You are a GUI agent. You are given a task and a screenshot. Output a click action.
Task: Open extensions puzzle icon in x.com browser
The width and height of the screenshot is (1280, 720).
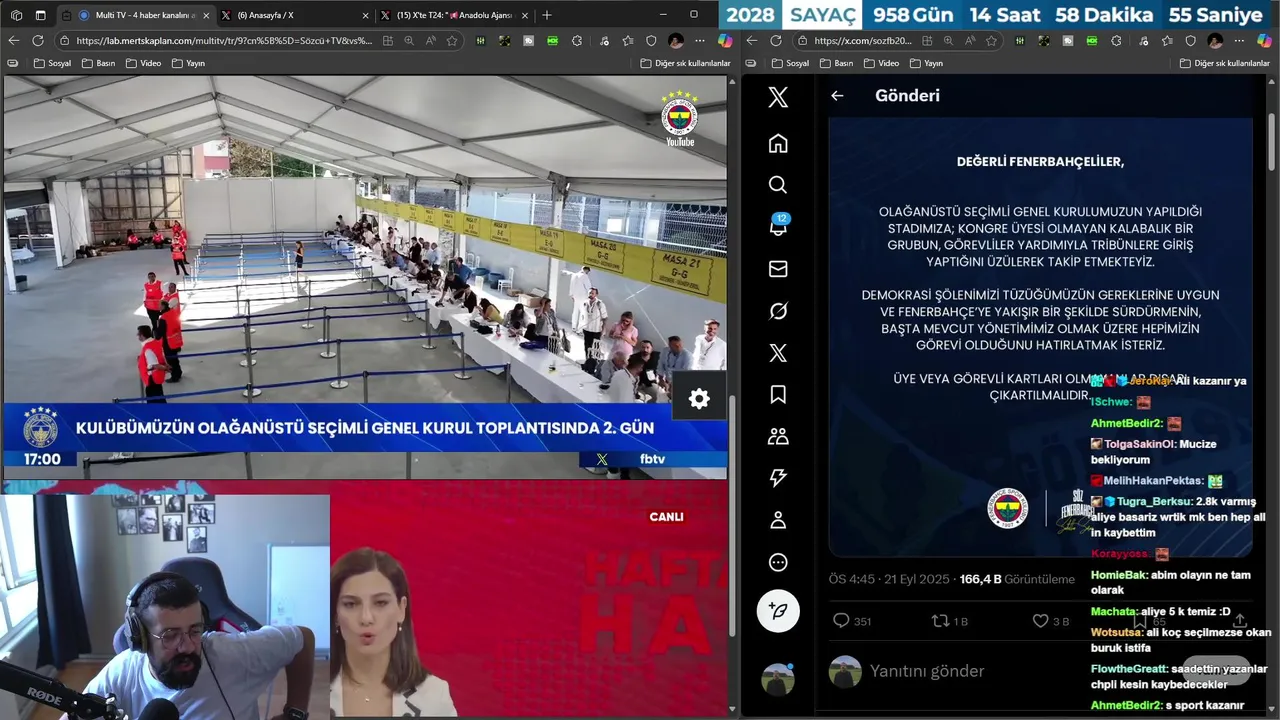click(1116, 41)
